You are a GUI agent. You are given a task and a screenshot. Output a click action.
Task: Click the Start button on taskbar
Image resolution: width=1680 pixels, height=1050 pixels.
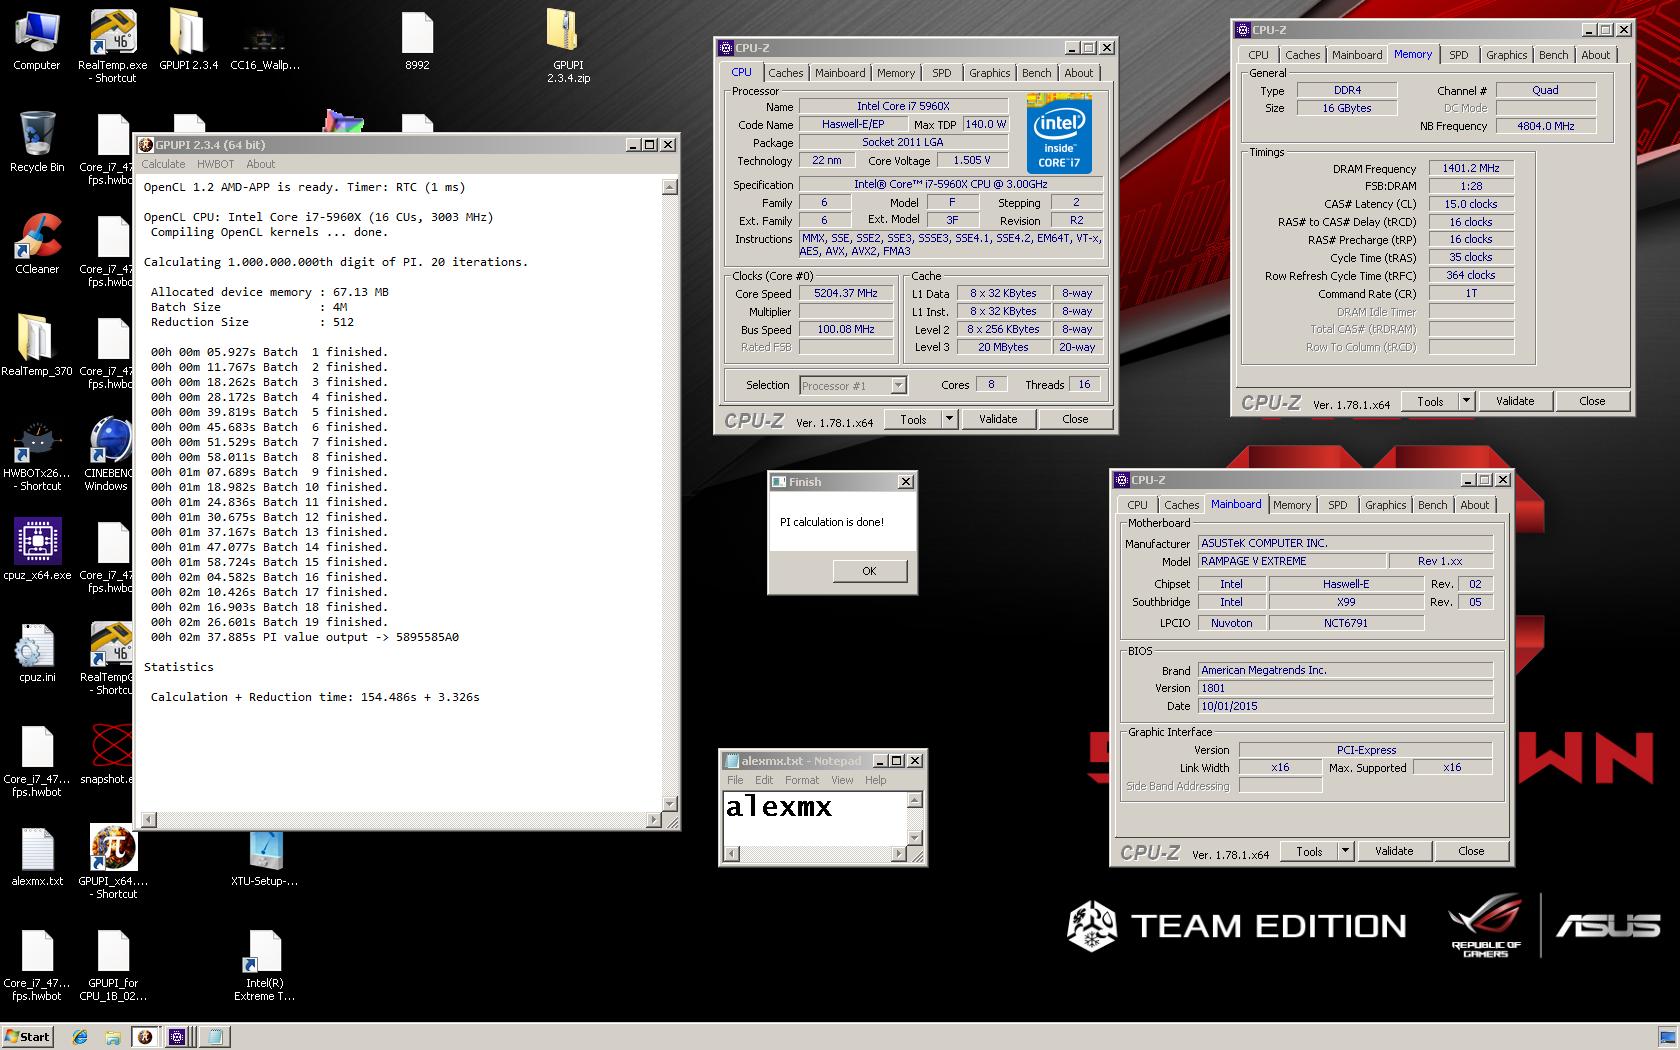(x=27, y=1037)
